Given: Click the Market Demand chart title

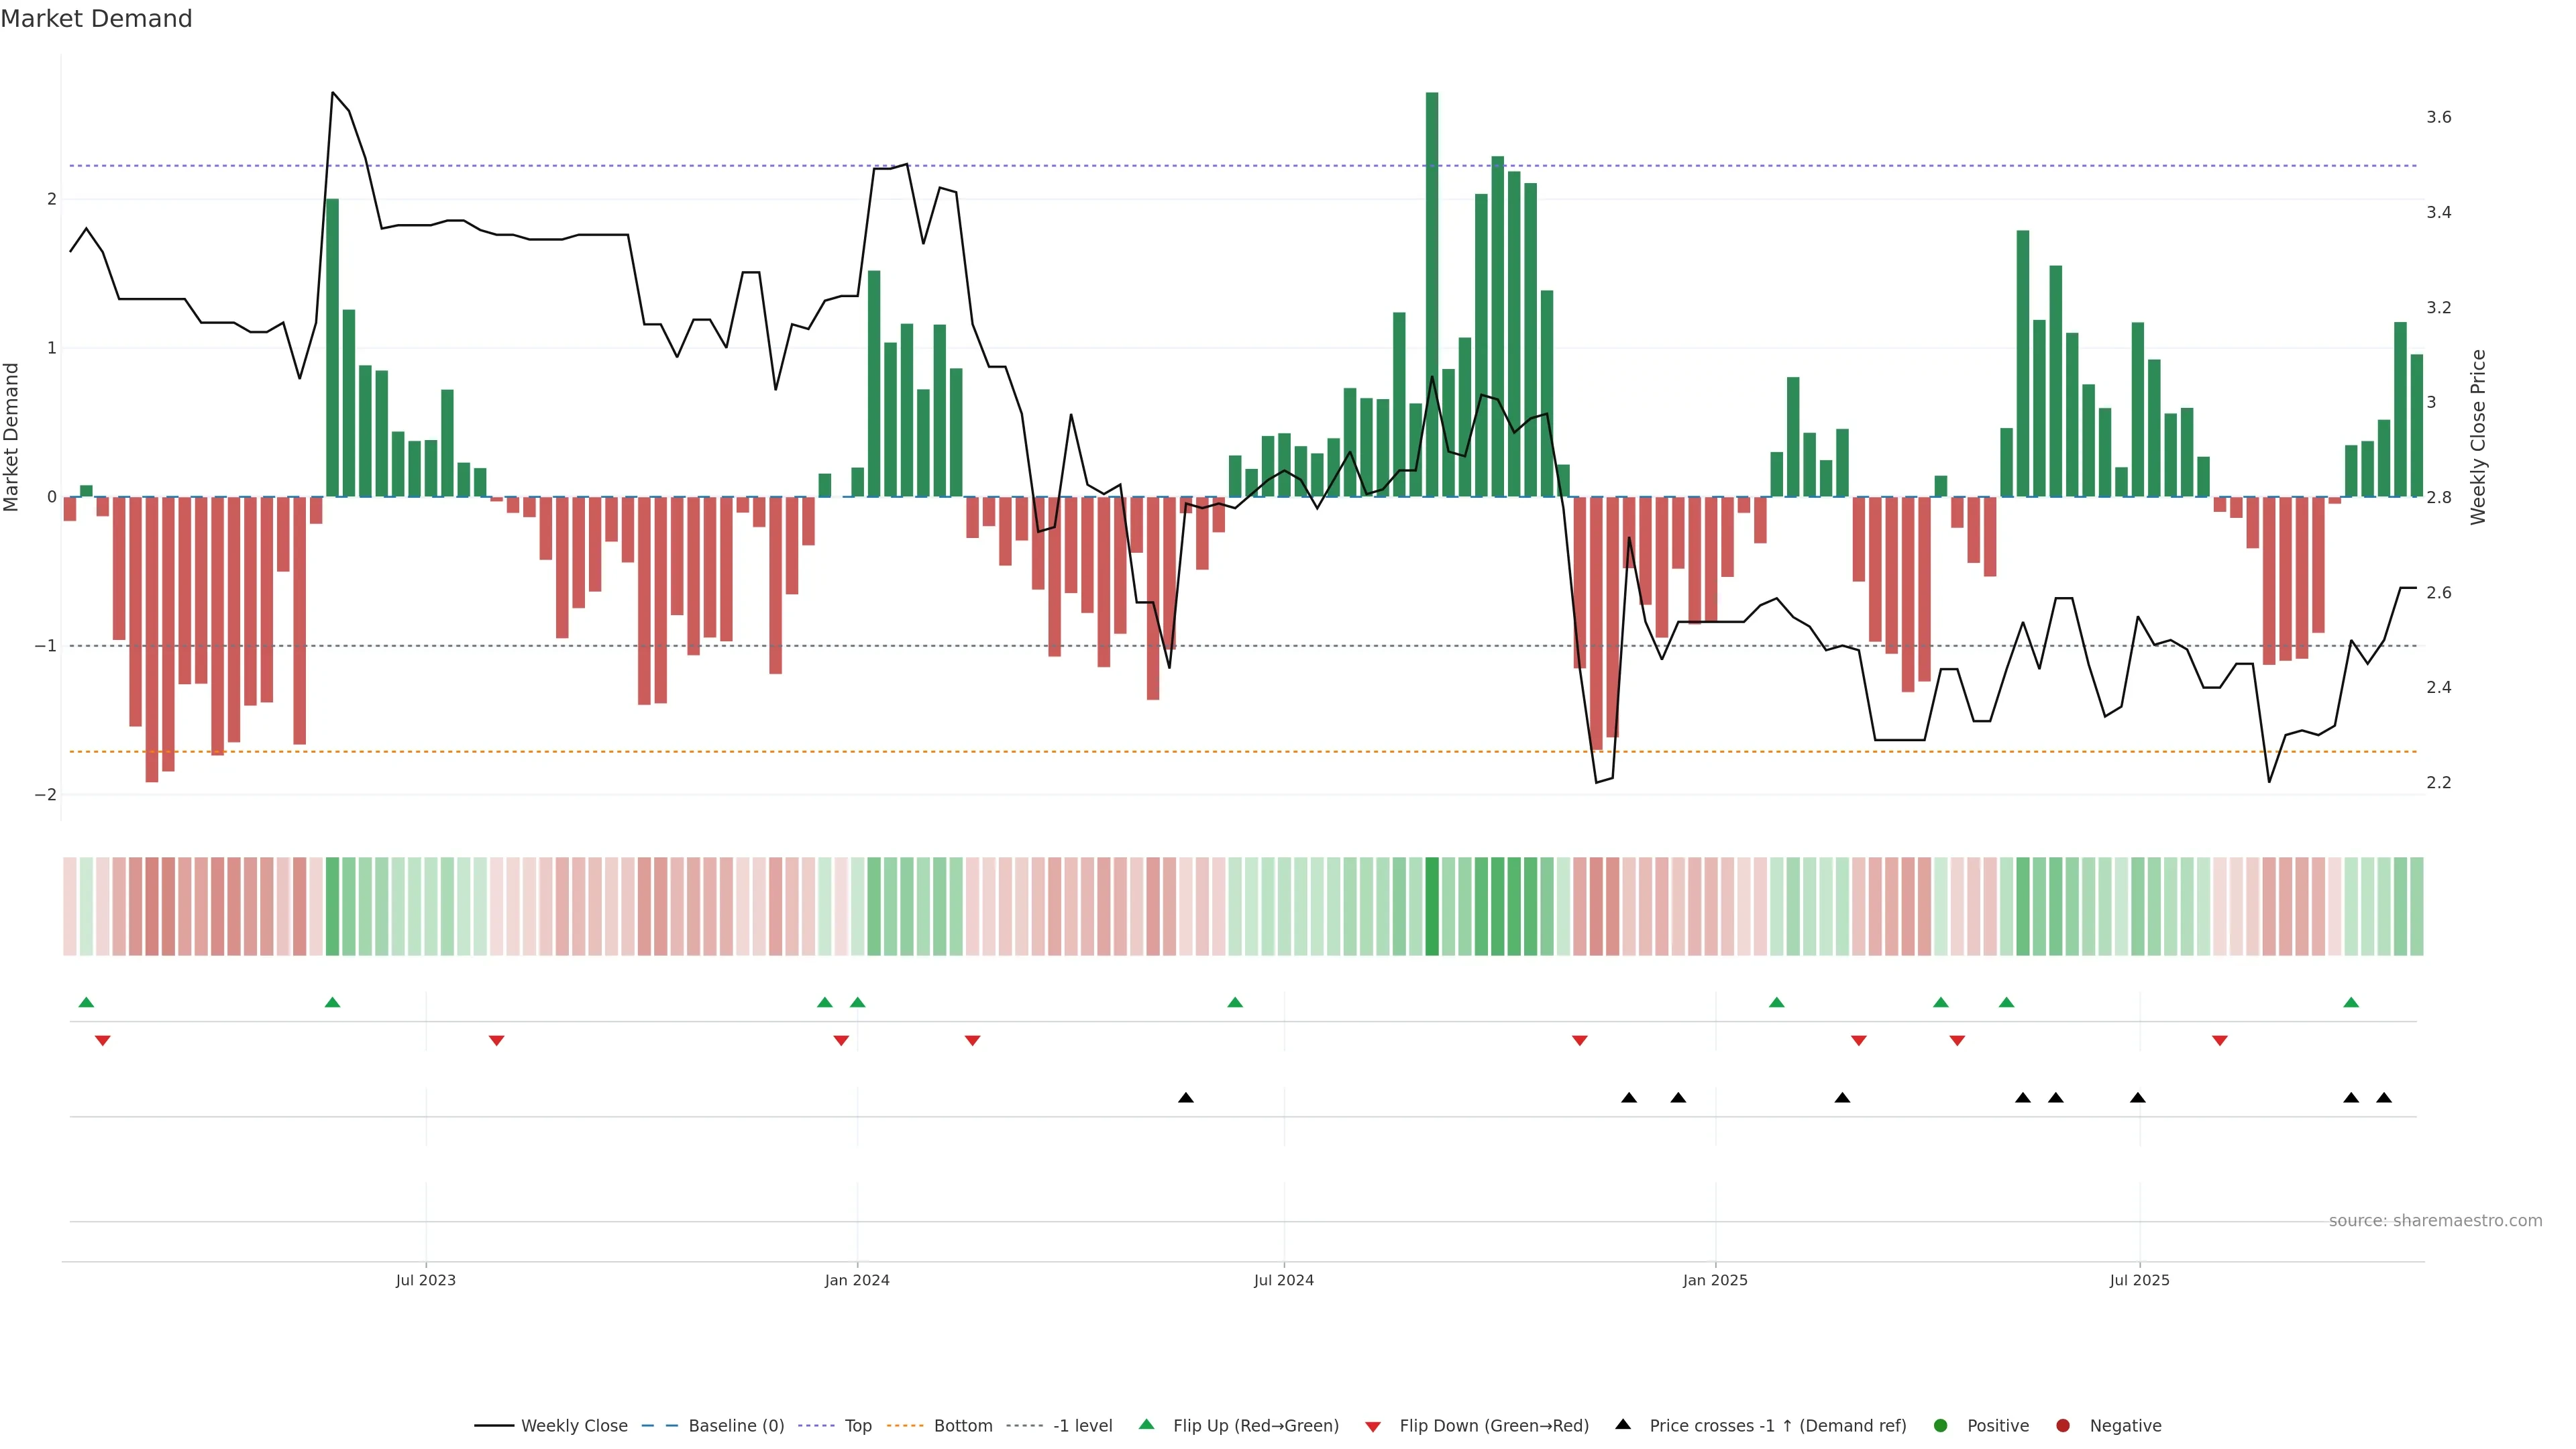Looking at the screenshot, I should [96, 19].
